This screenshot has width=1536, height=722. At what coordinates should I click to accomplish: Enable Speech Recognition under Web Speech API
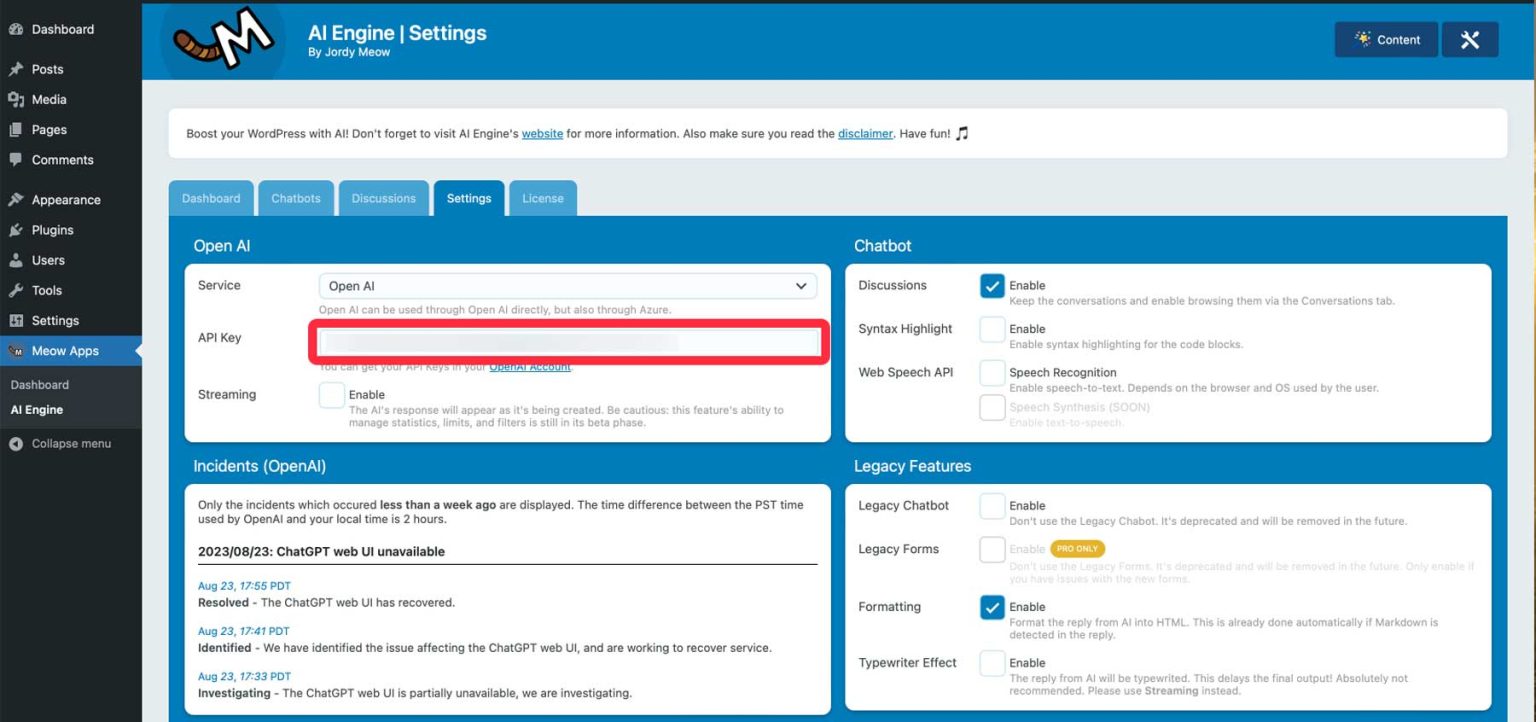click(991, 372)
